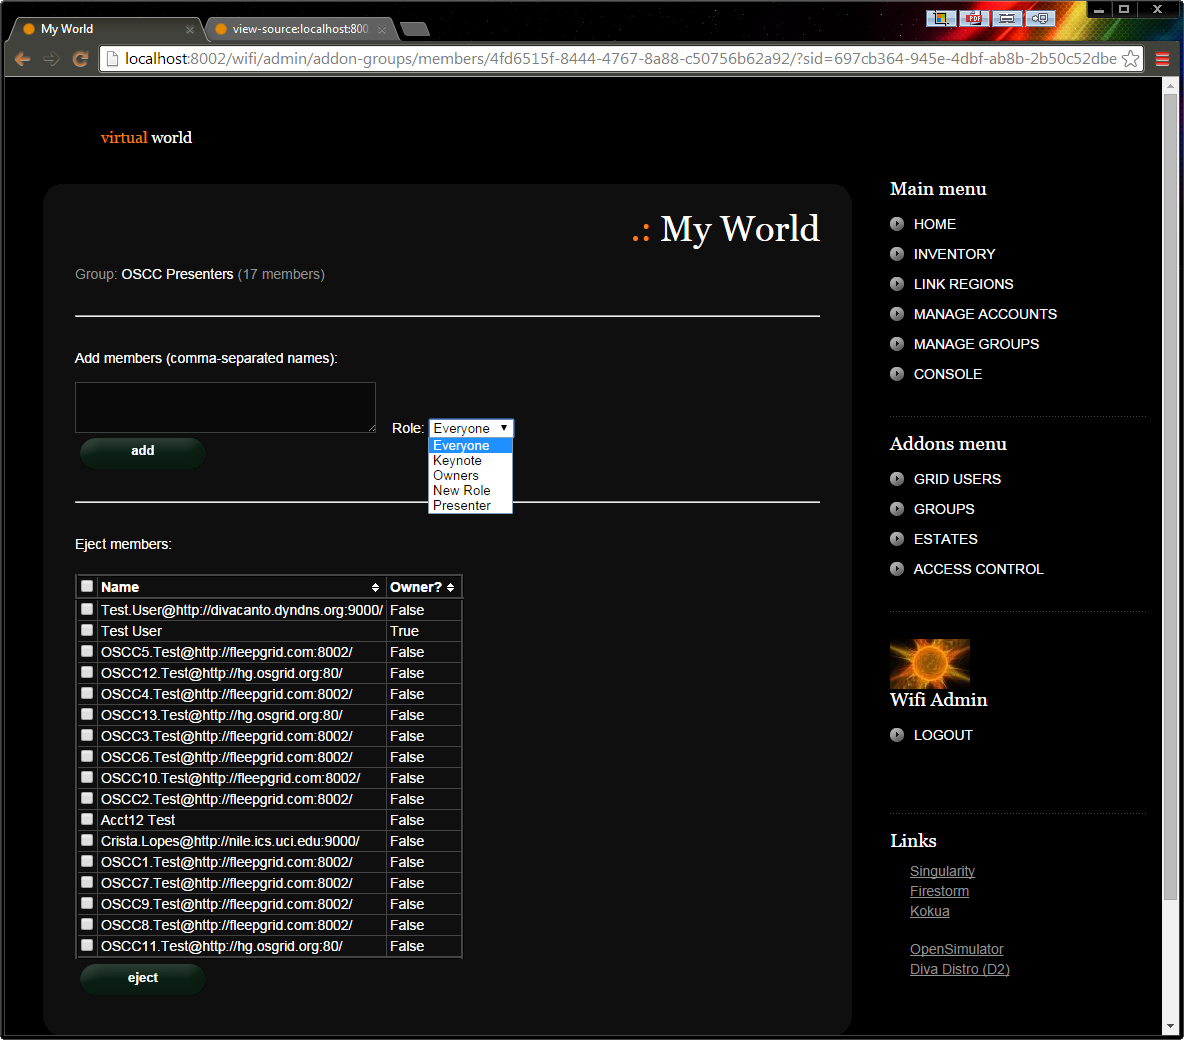
Task: Check the OSCC8.Test member checkbox
Action: coord(87,924)
